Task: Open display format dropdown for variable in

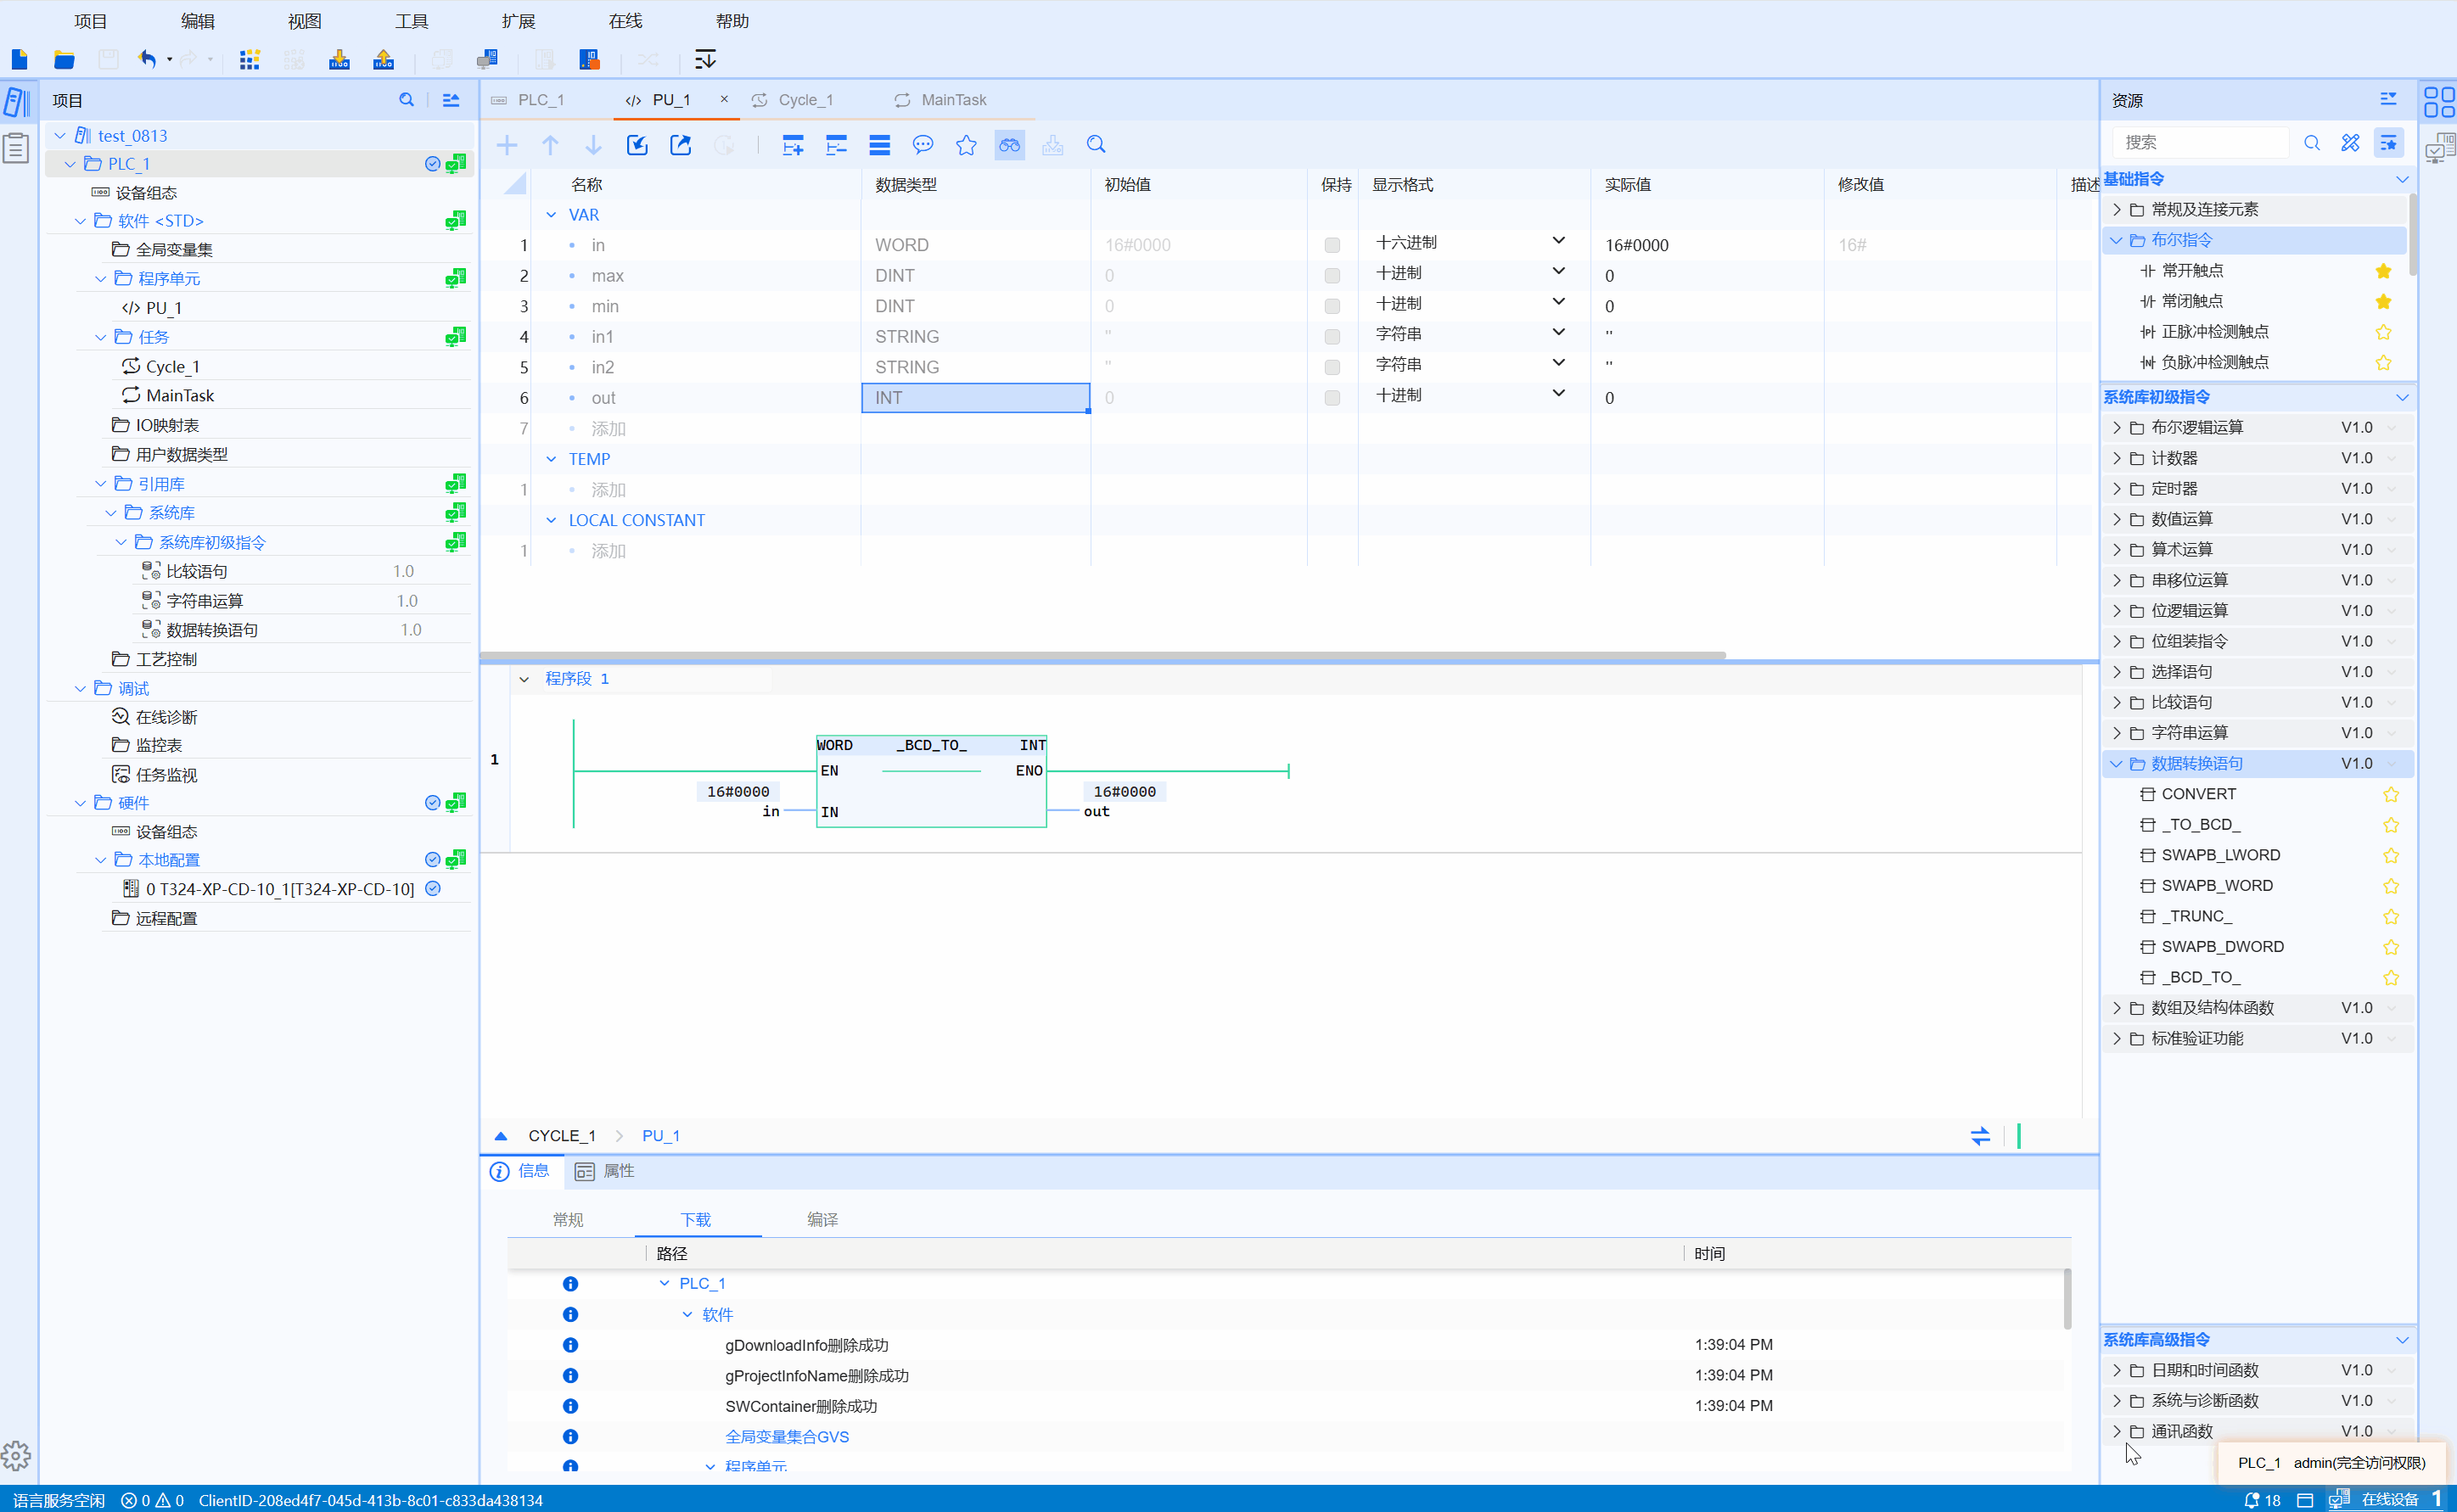Action: [x=1558, y=241]
